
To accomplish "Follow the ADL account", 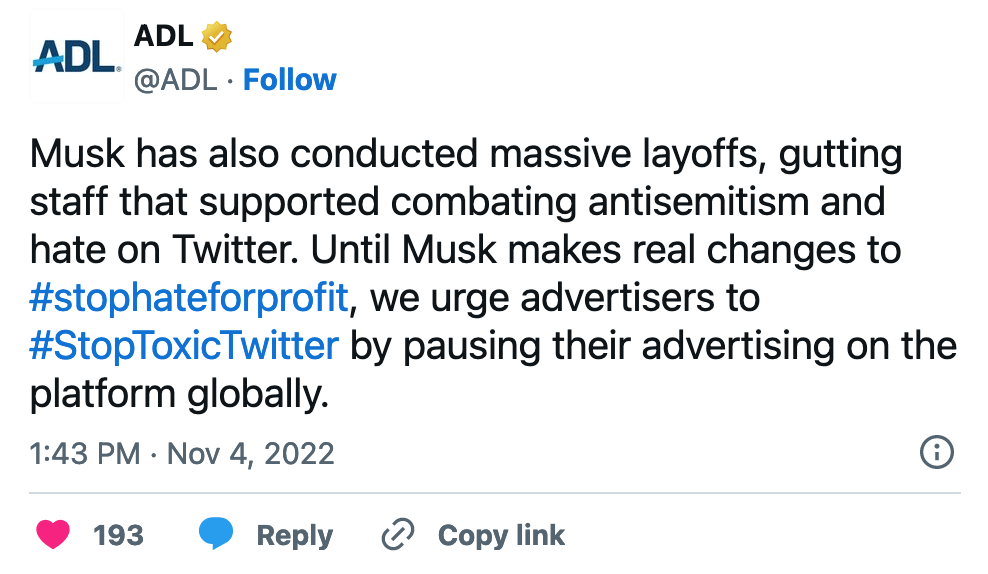I will tap(290, 80).
